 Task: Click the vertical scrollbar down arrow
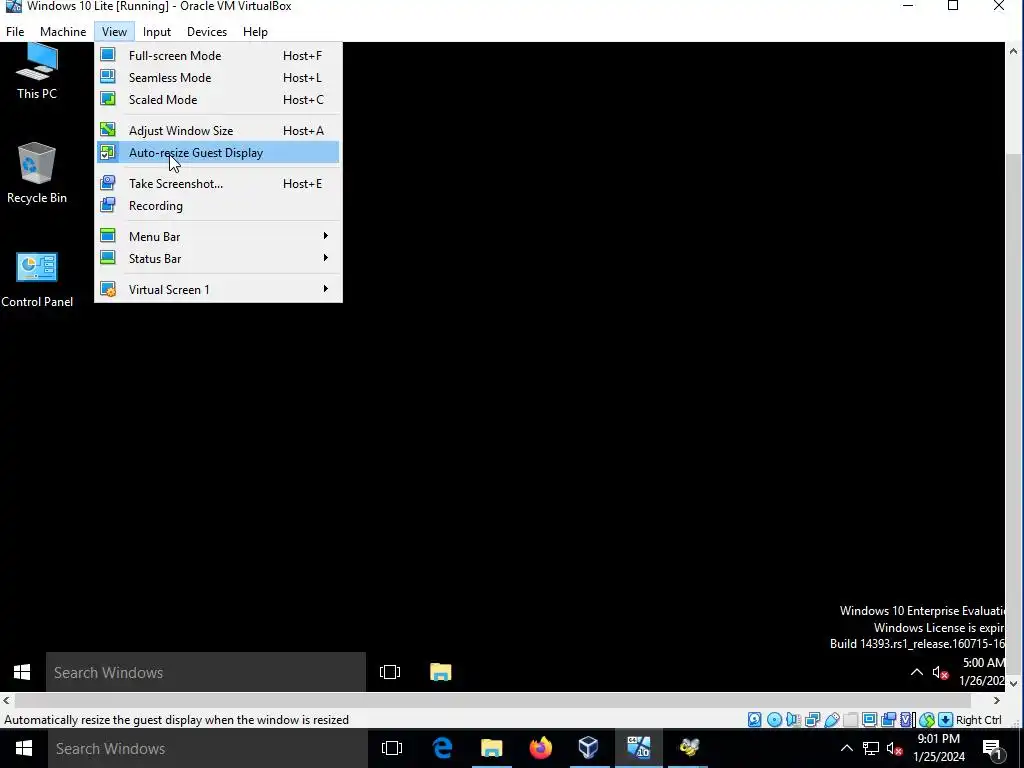tap(1014, 684)
